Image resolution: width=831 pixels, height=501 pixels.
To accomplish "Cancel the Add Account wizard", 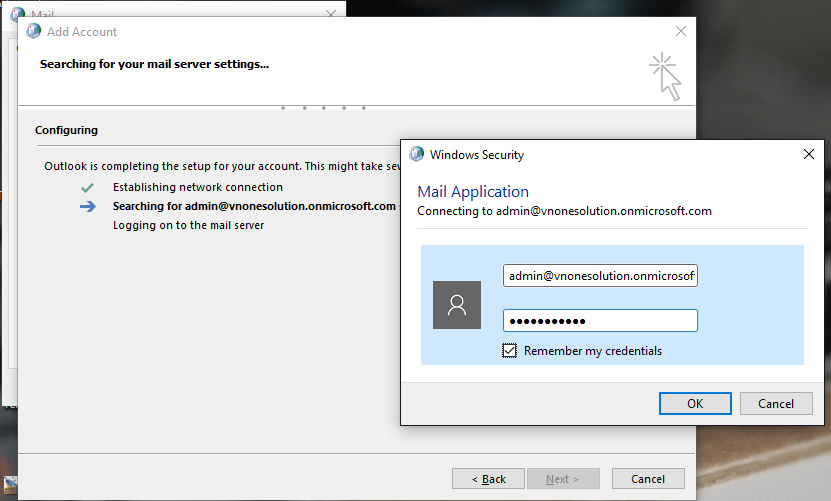I will click(648, 478).
